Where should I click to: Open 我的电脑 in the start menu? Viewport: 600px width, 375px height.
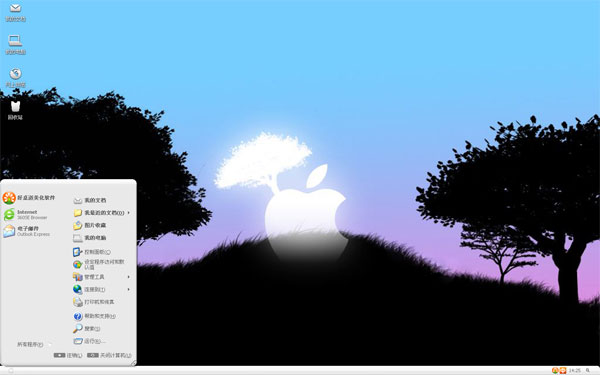point(90,238)
